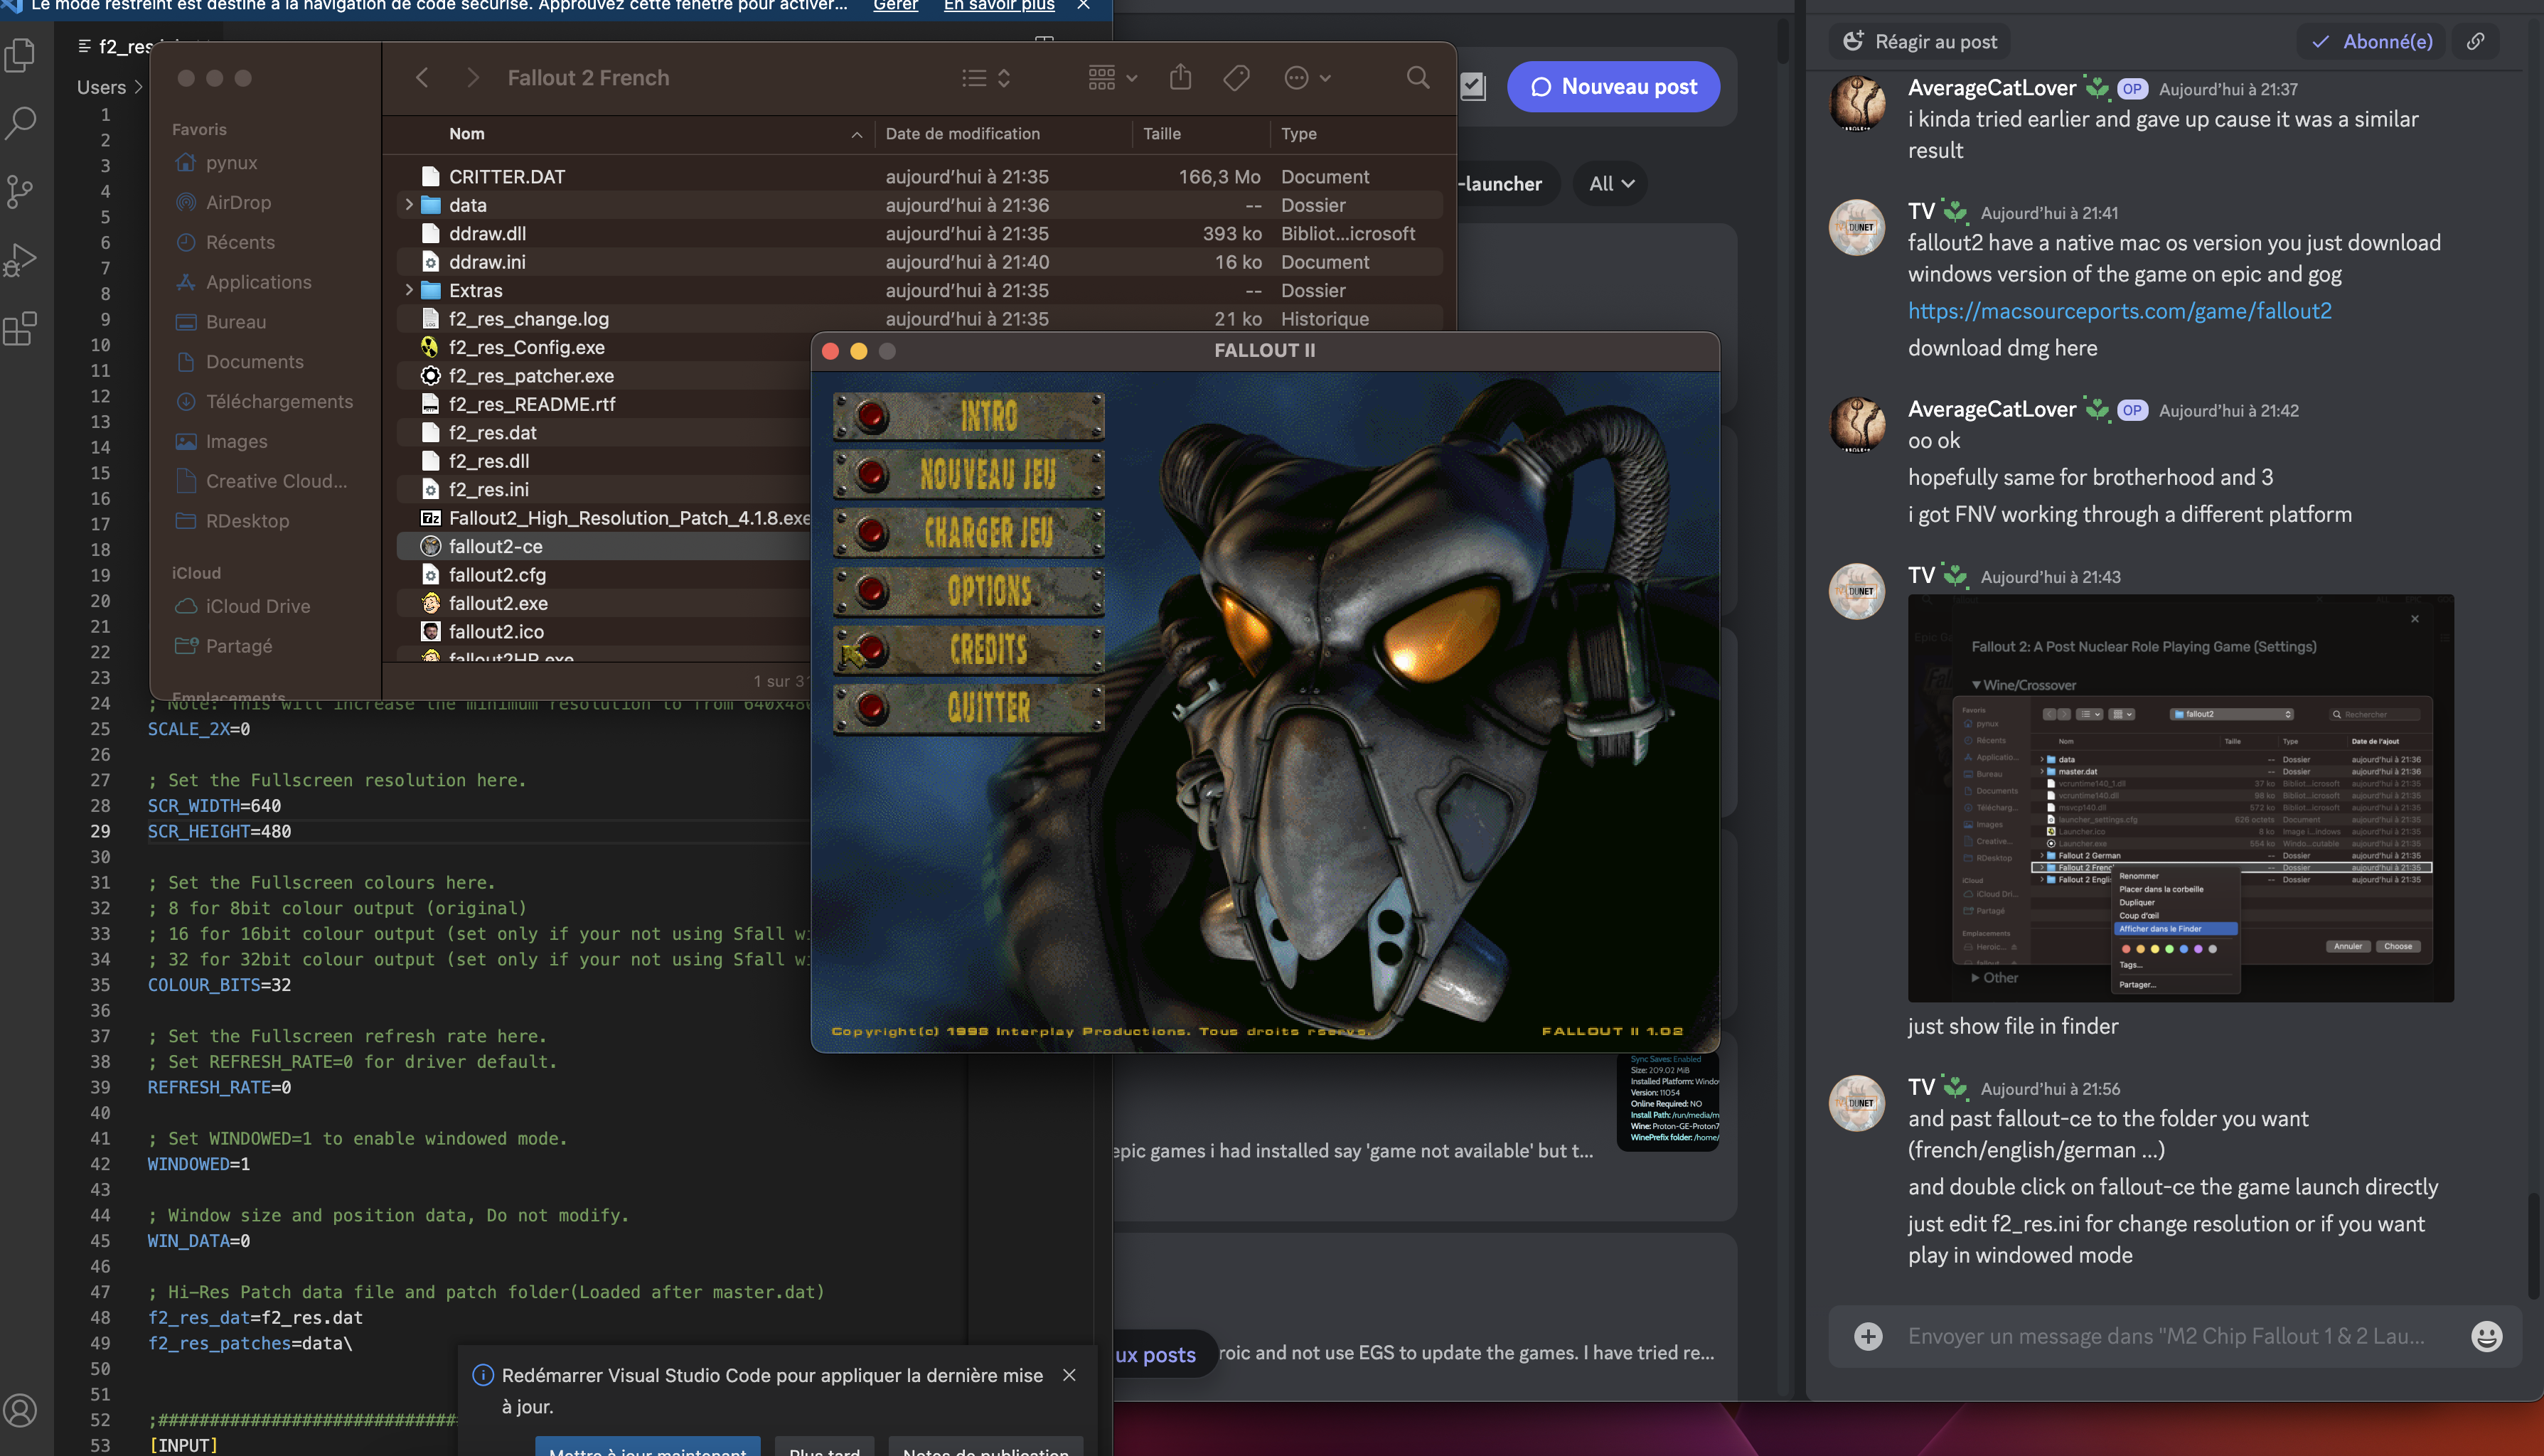This screenshot has width=2544, height=1456.
Task: Open the Extensions icon in VS Code
Action: coord(21,328)
